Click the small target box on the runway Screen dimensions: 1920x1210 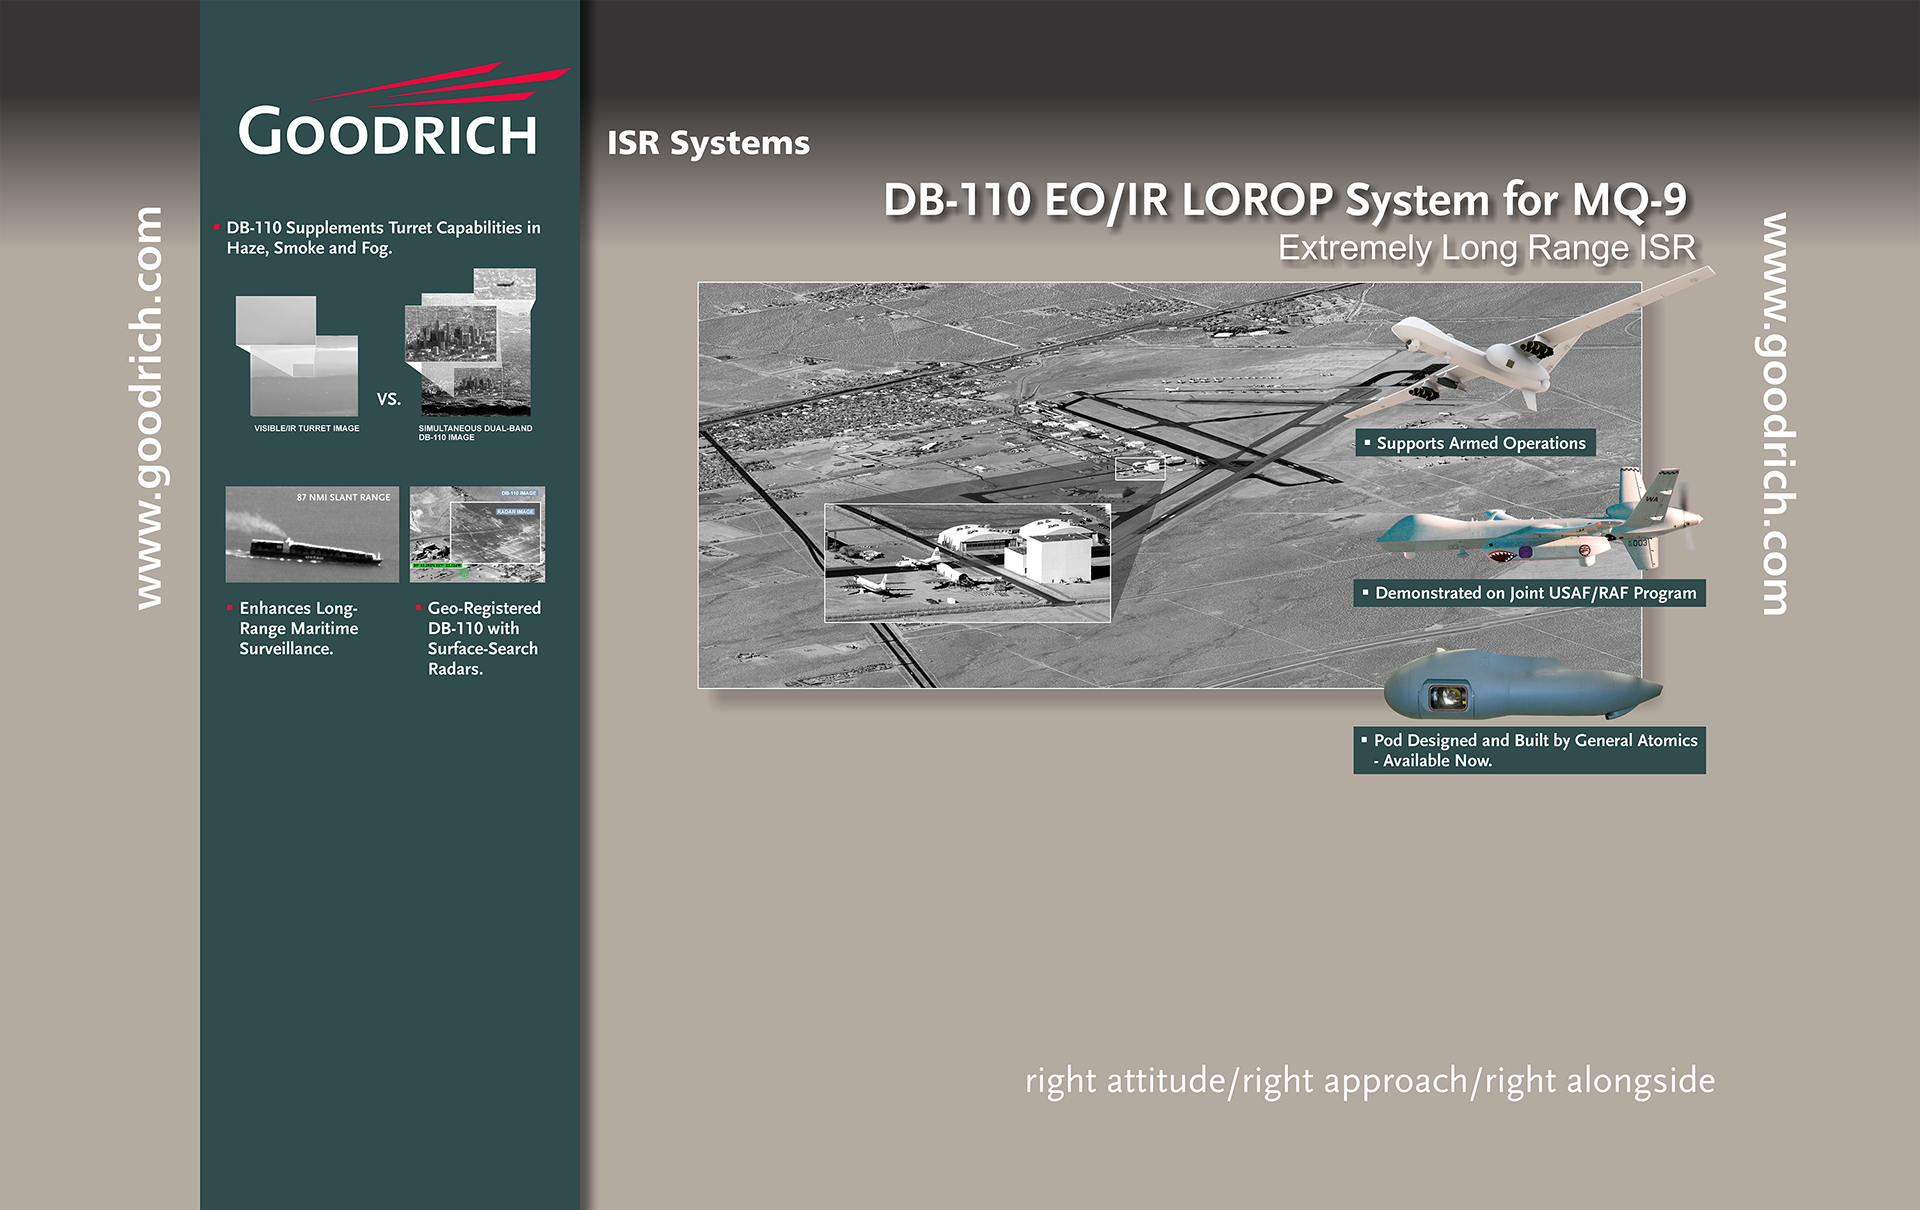[x=1140, y=468]
